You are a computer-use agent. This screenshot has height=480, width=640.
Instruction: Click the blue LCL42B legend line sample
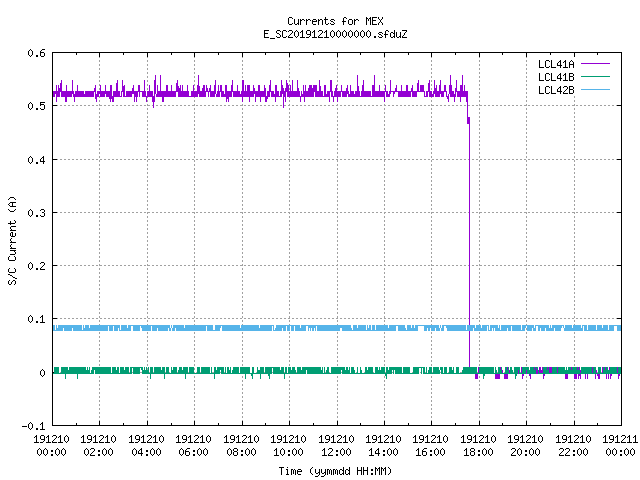[x=596, y=90]
